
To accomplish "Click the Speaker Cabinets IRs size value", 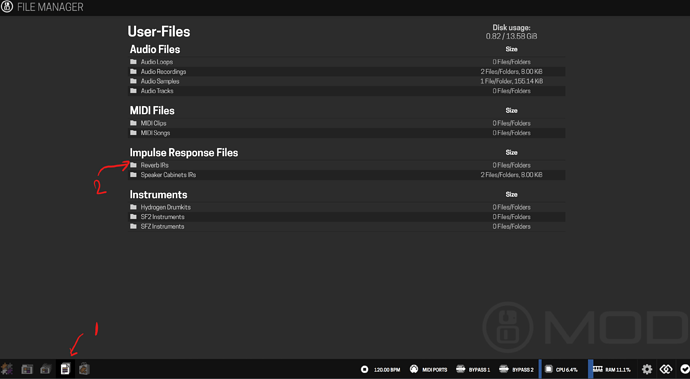I will point(511,175).
